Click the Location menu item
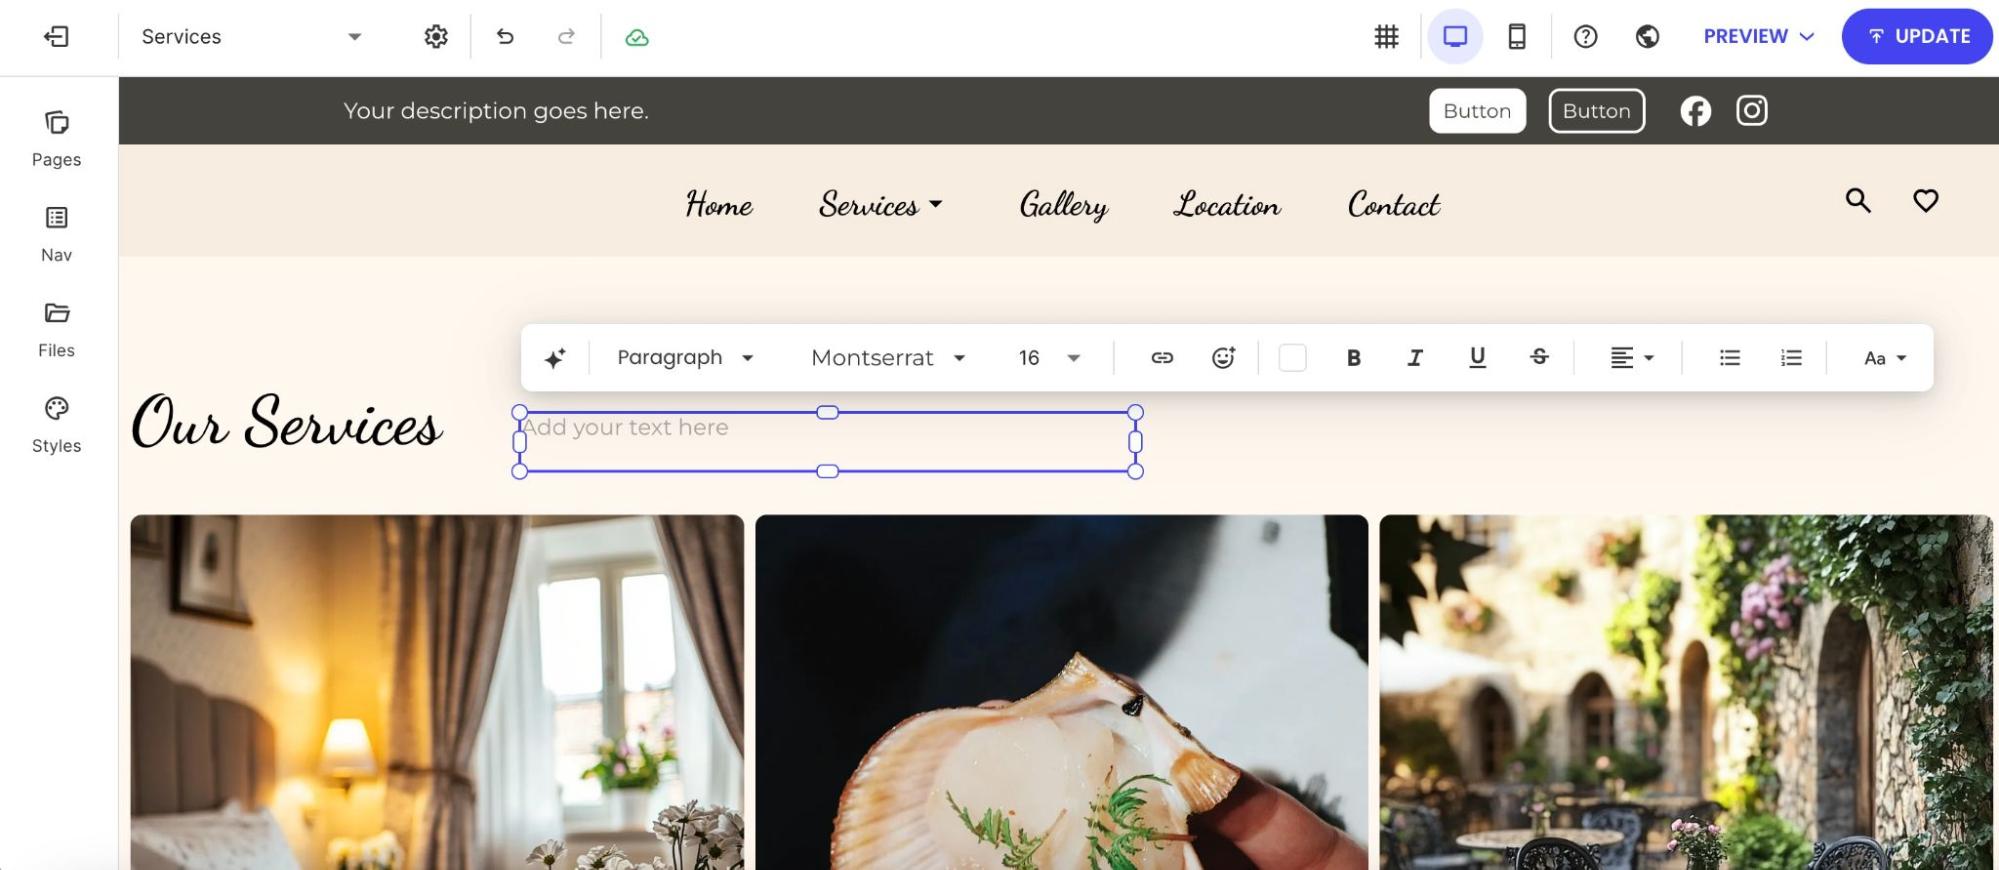Viewport: 1999px width, 870px height. (x=1227, y=205)
